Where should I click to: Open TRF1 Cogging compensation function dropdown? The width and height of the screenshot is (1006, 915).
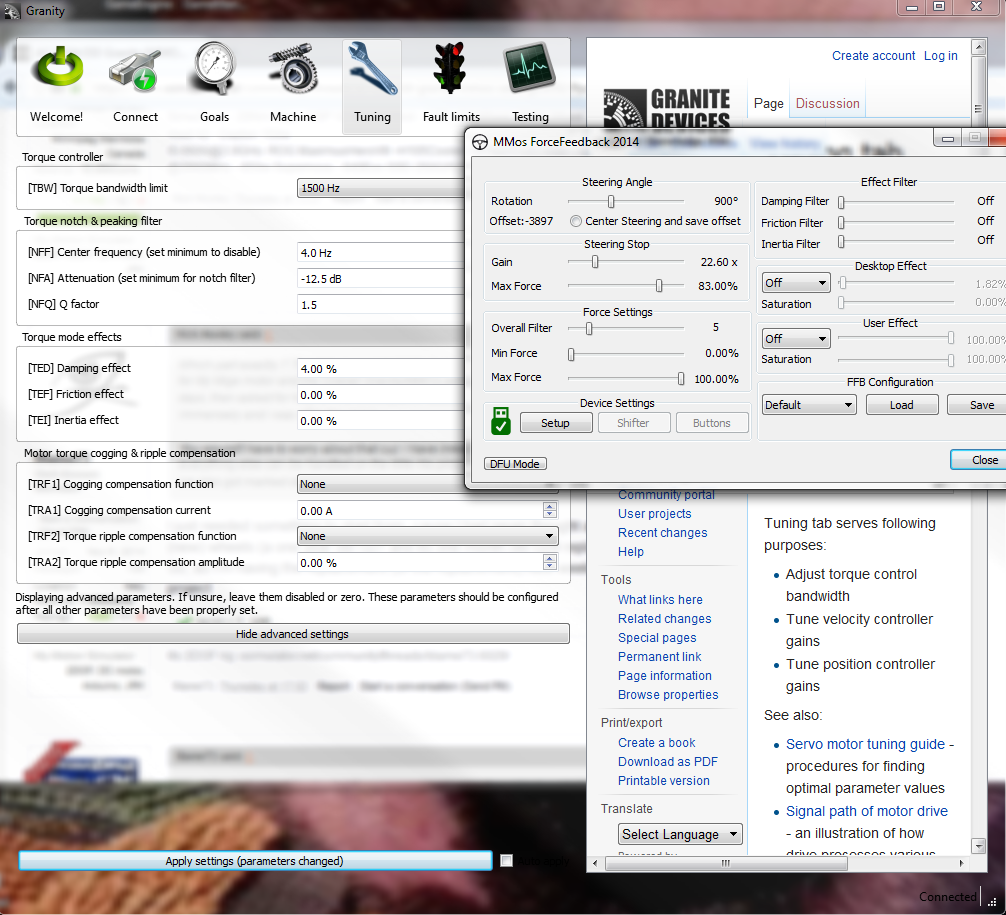[382, 484]
